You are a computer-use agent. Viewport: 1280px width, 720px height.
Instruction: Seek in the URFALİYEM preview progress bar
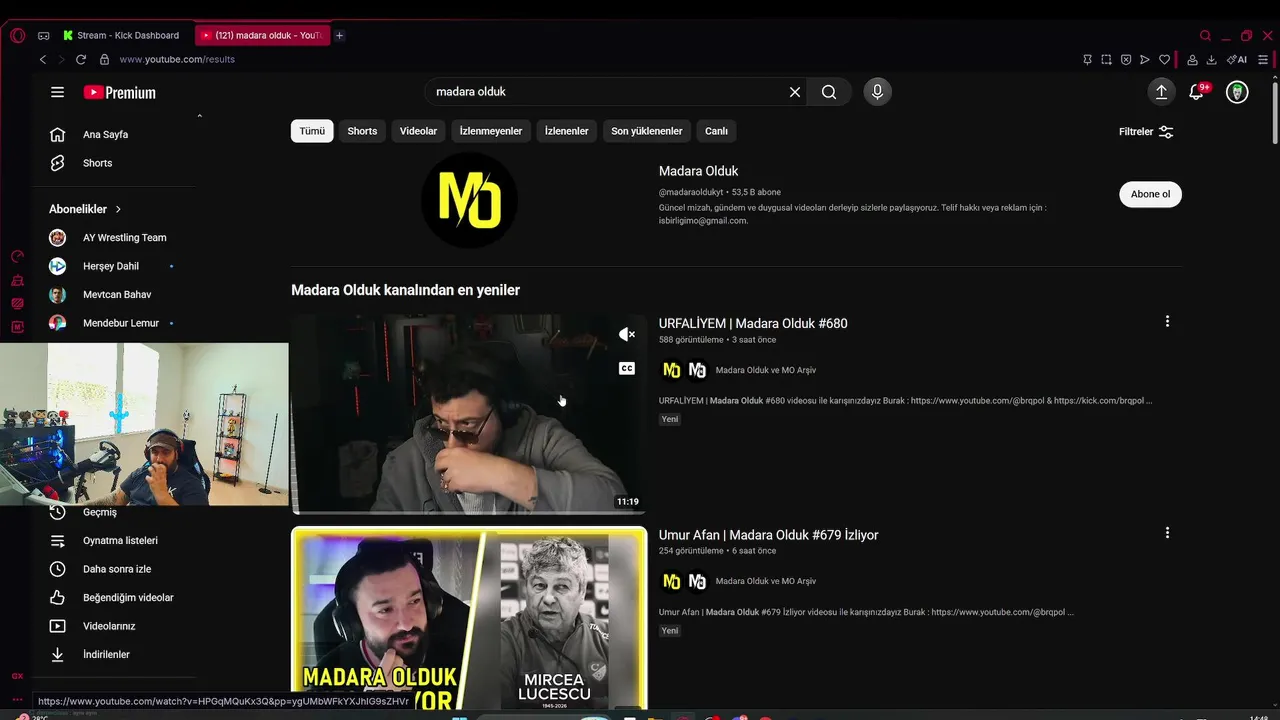click(x=469, y=512)
